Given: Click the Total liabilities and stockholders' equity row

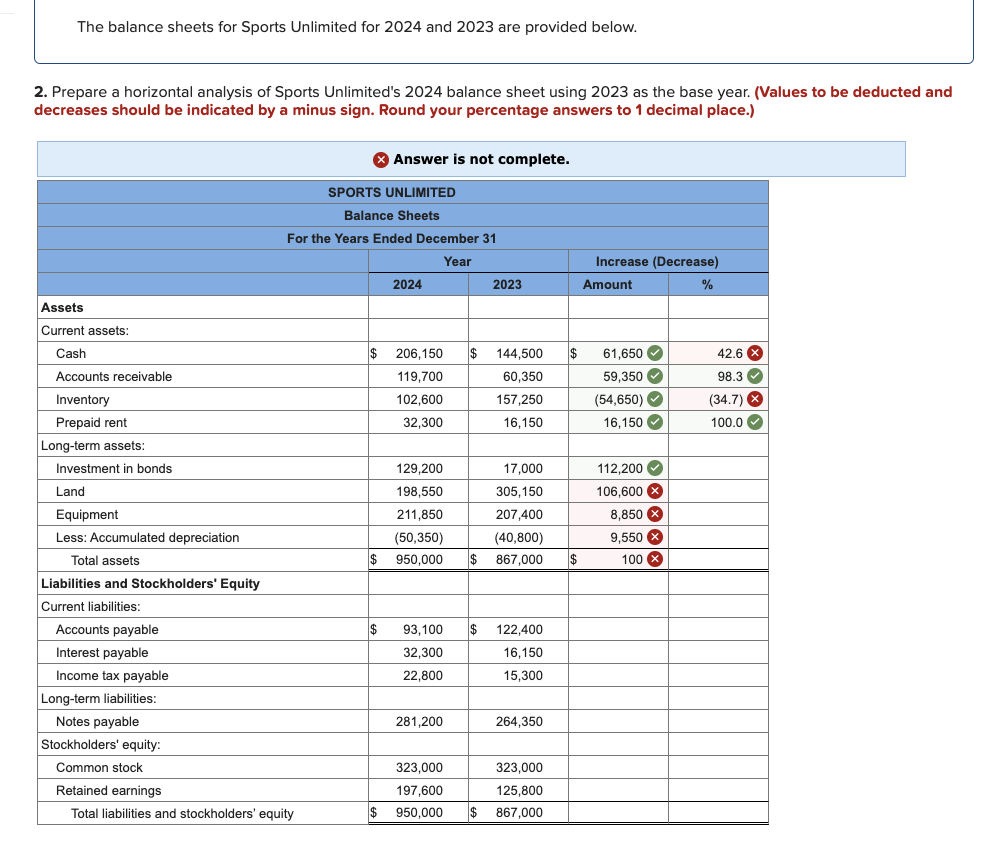Looking at the screenshot, I should (x=200, y=813).
